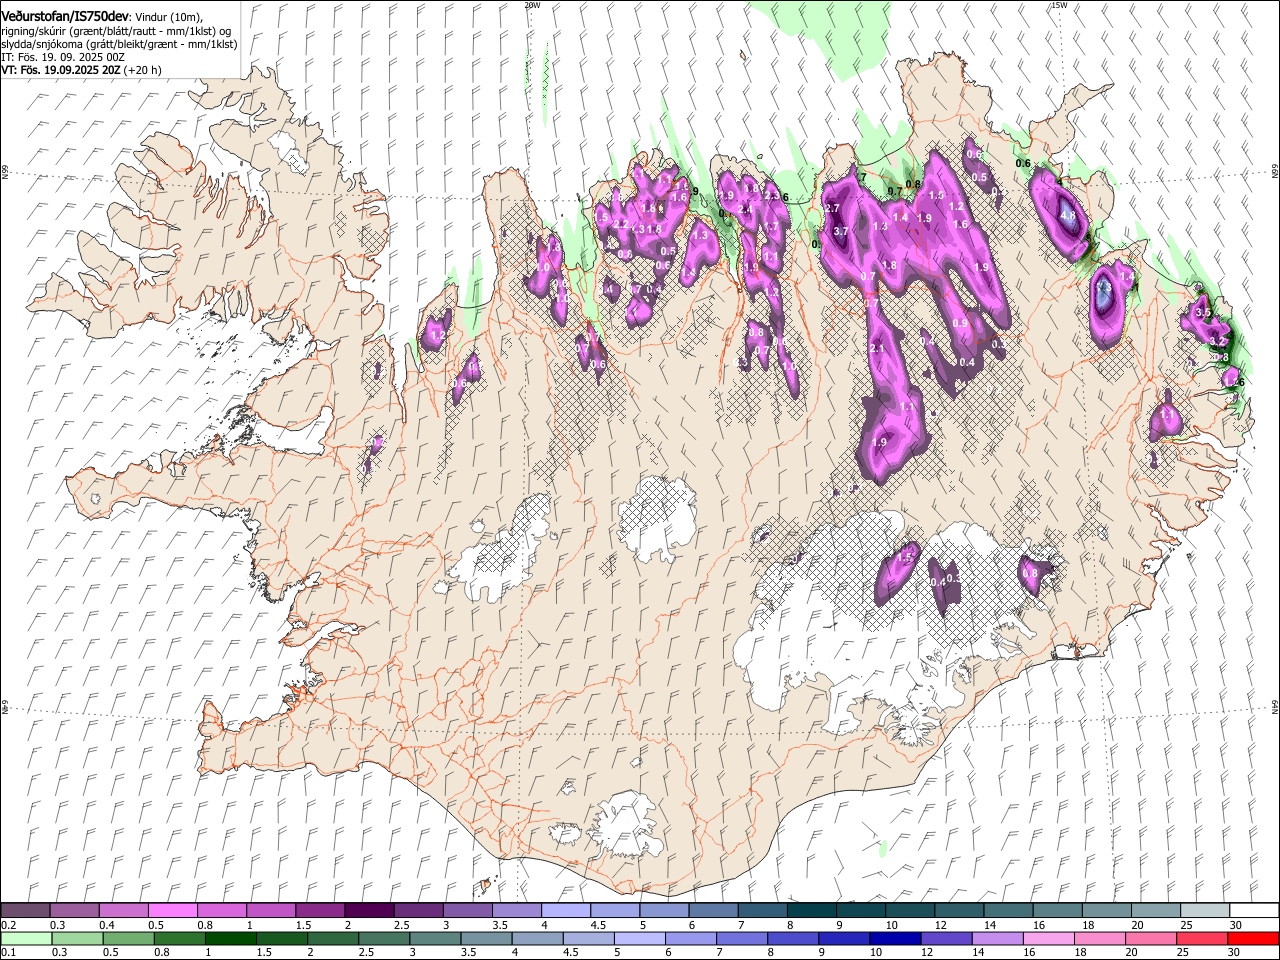Select the 0.3 light green swatch, lower legend

[x=77, y=938]
